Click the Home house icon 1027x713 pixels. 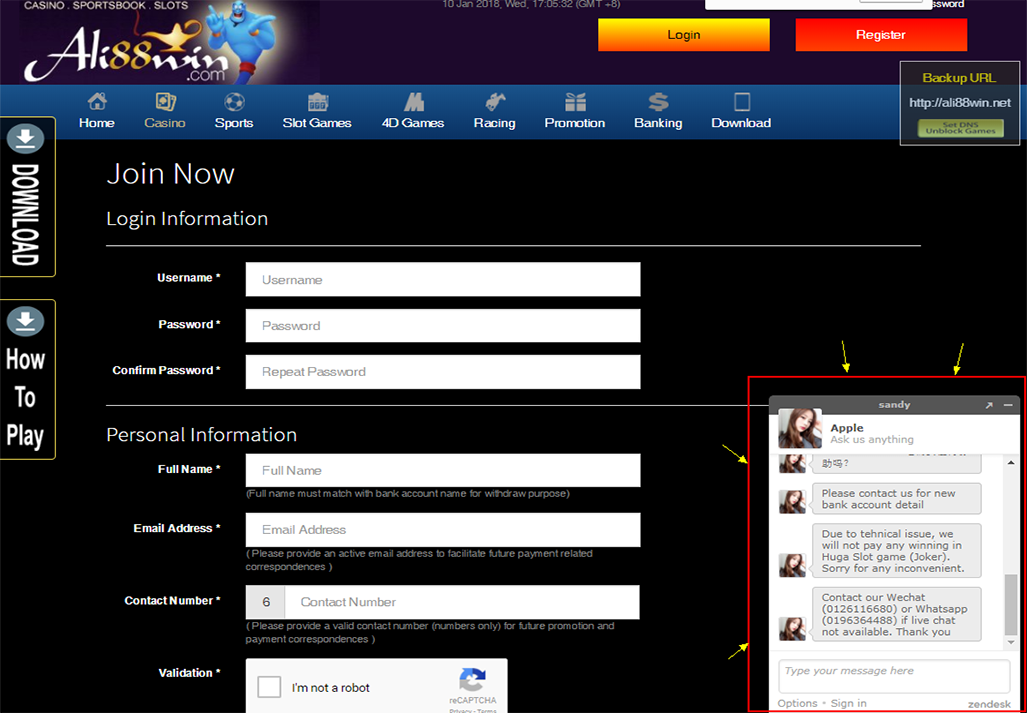(x=97, y=102)
